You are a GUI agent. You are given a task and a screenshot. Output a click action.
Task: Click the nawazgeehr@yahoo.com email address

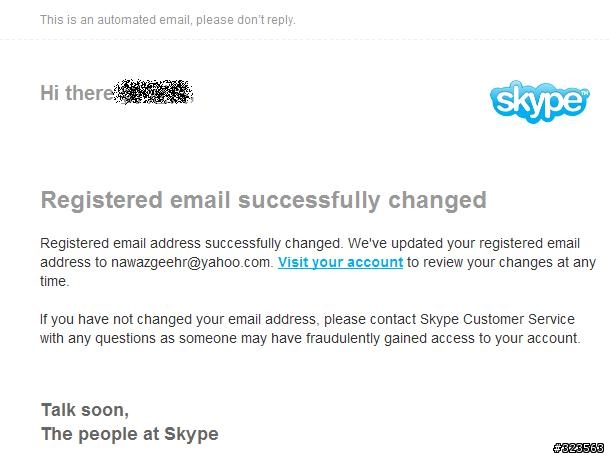pyautogui.click(x=192, y=262)
